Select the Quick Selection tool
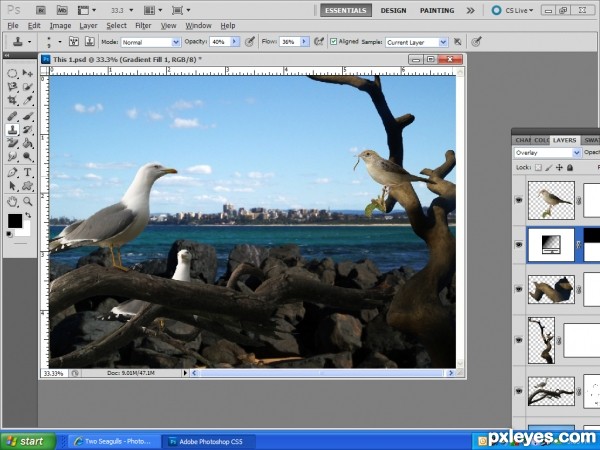The height and width of the screenshot is (450, 600). [28, 87]
